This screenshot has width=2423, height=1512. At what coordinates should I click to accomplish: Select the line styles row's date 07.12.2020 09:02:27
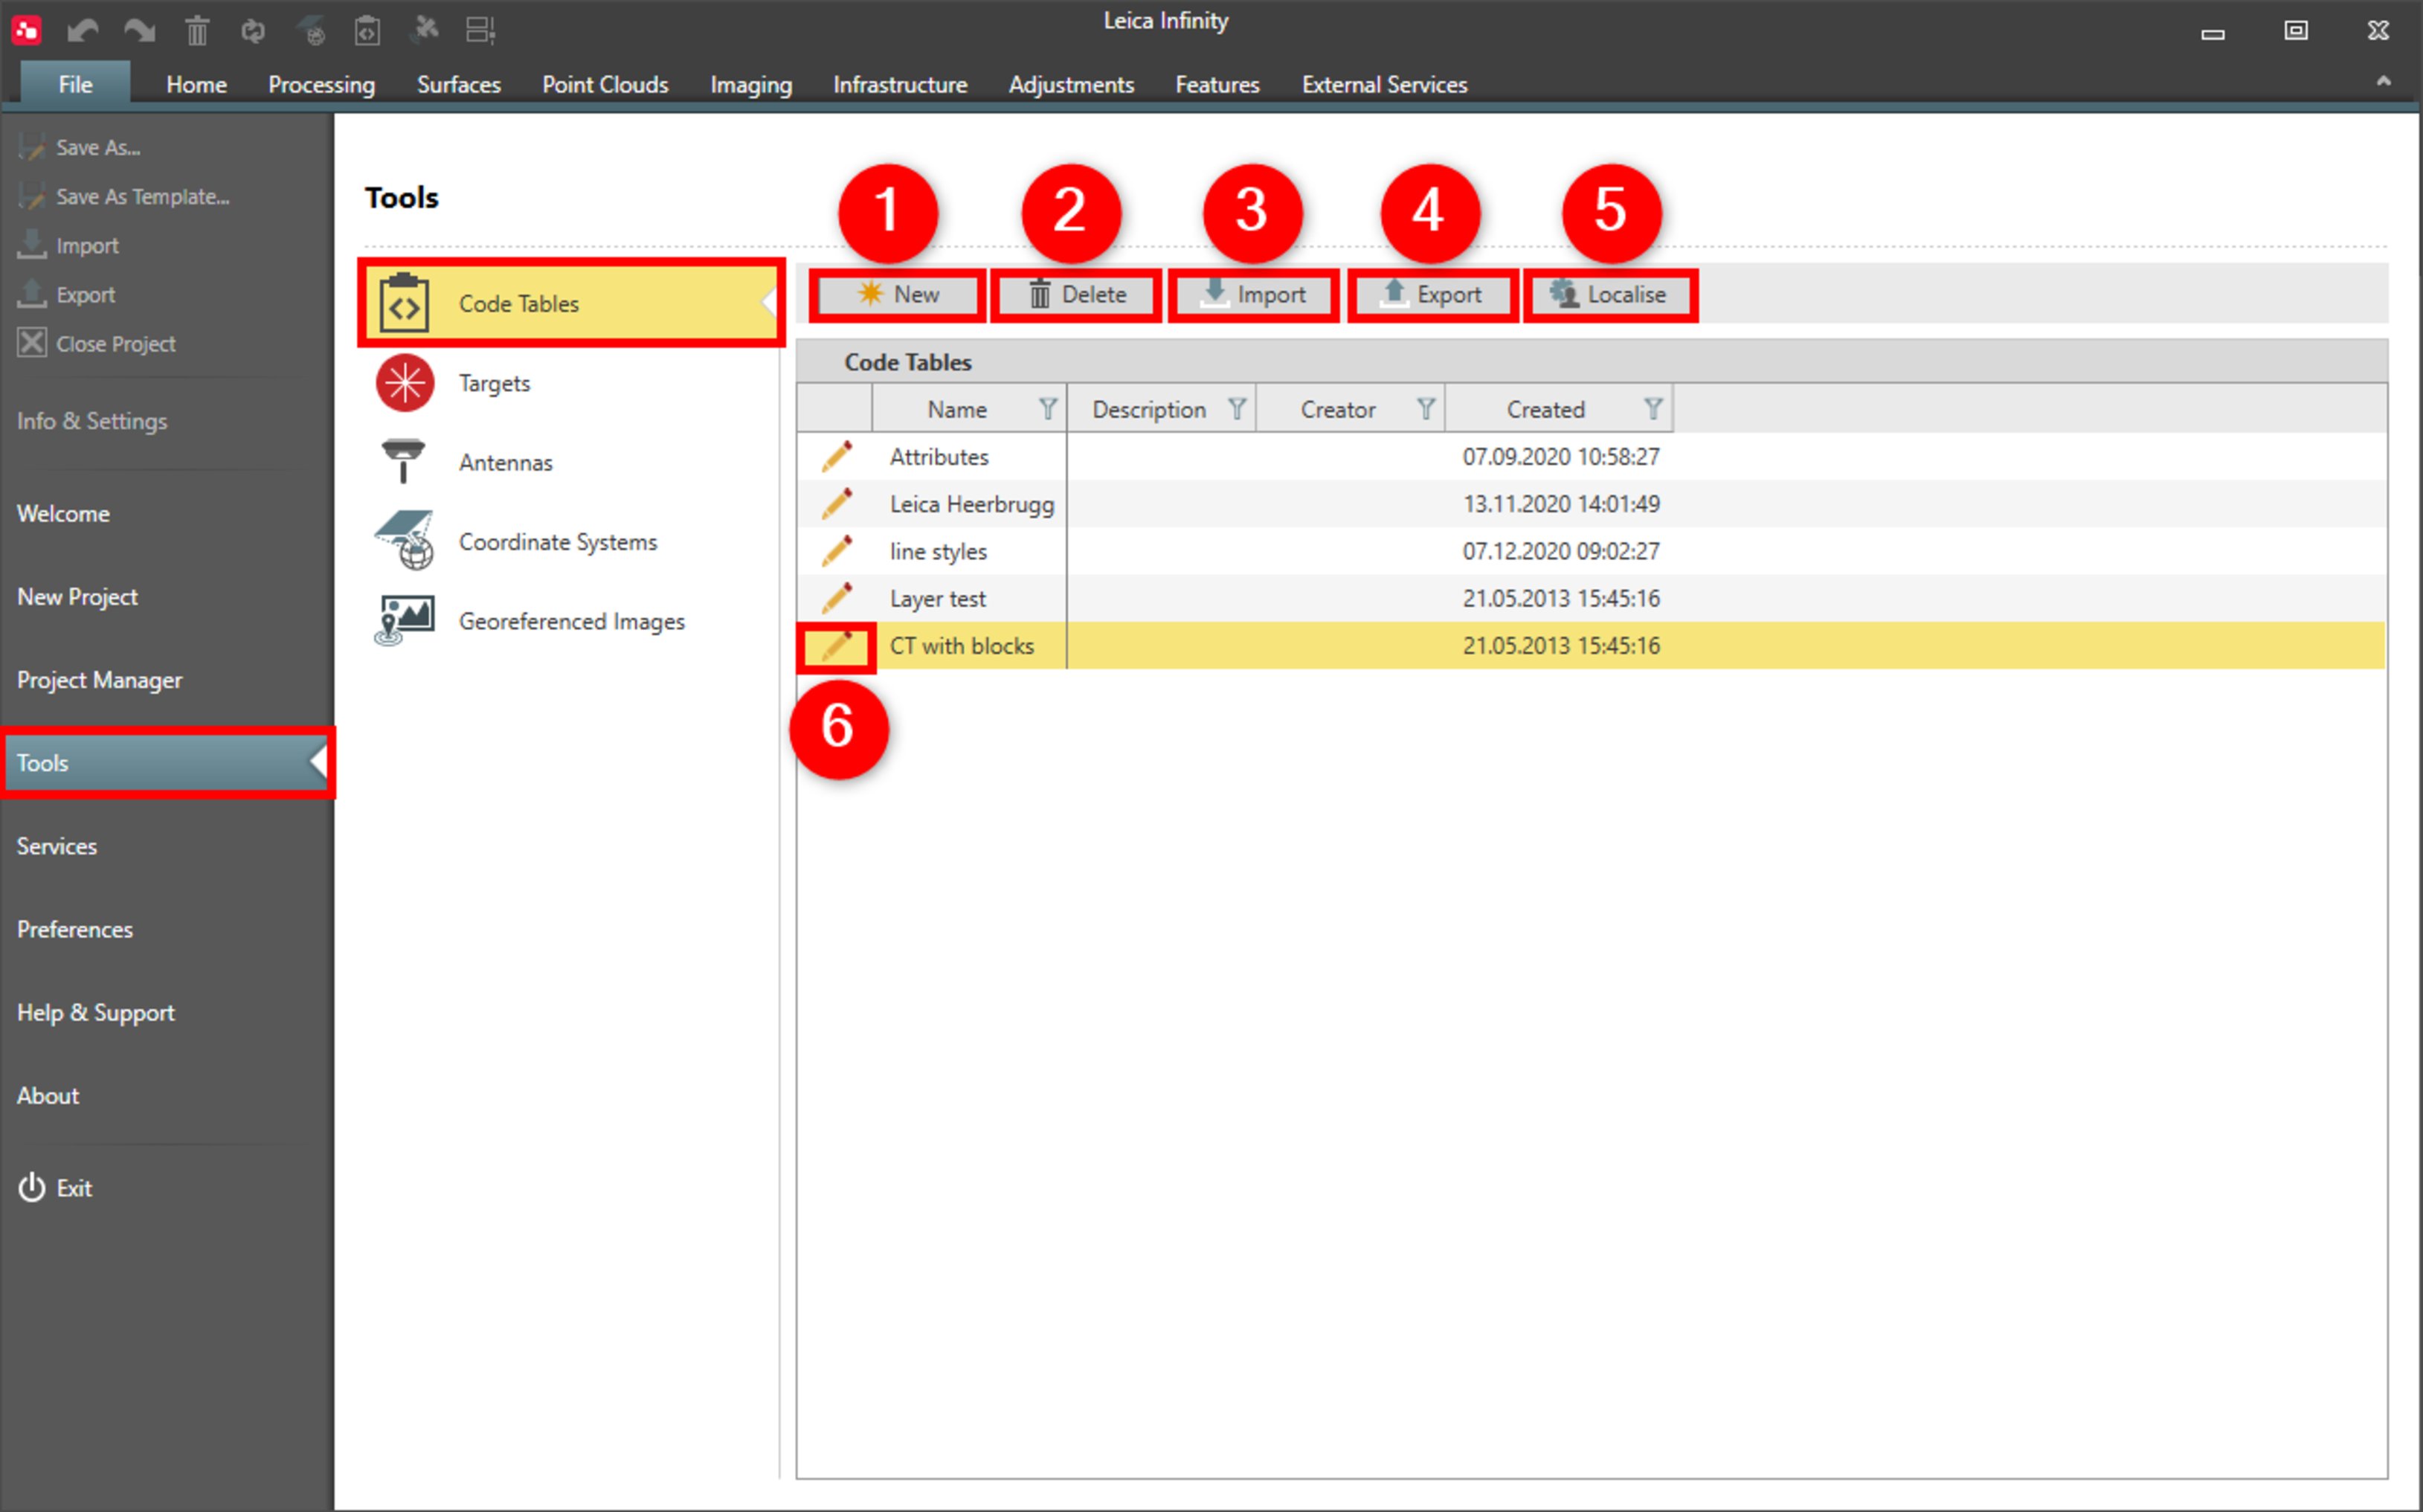point(1560,550)
